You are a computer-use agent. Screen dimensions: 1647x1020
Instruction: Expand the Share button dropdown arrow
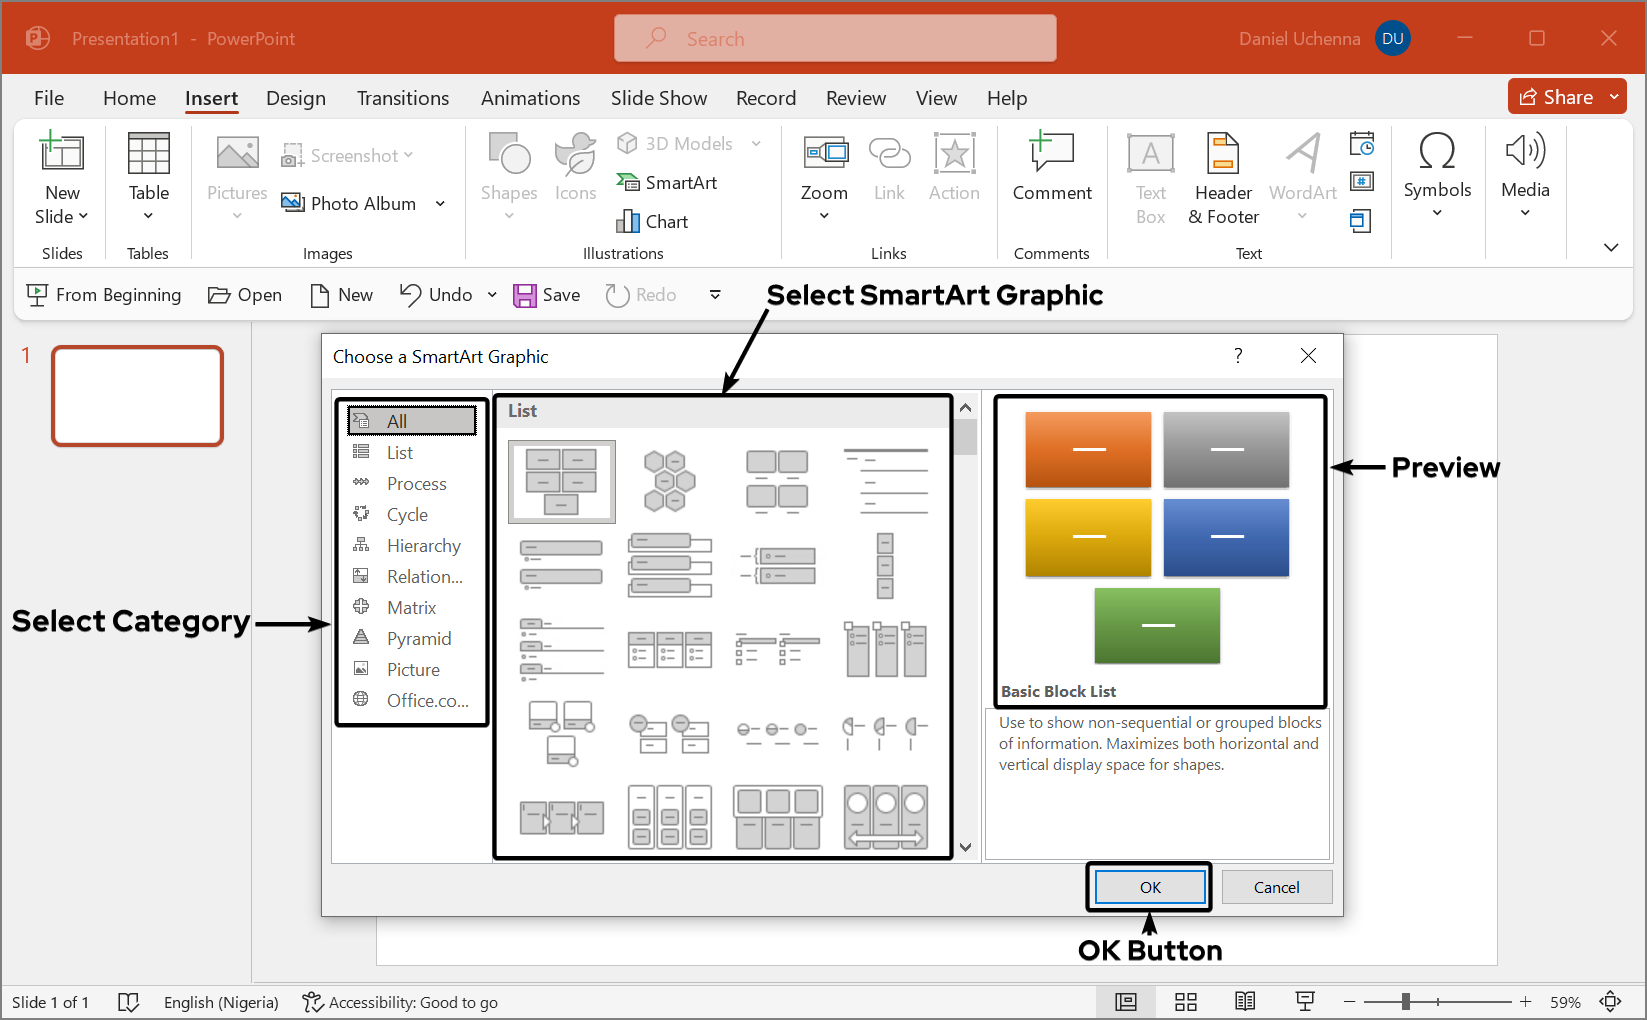[x=1614, y=97]
